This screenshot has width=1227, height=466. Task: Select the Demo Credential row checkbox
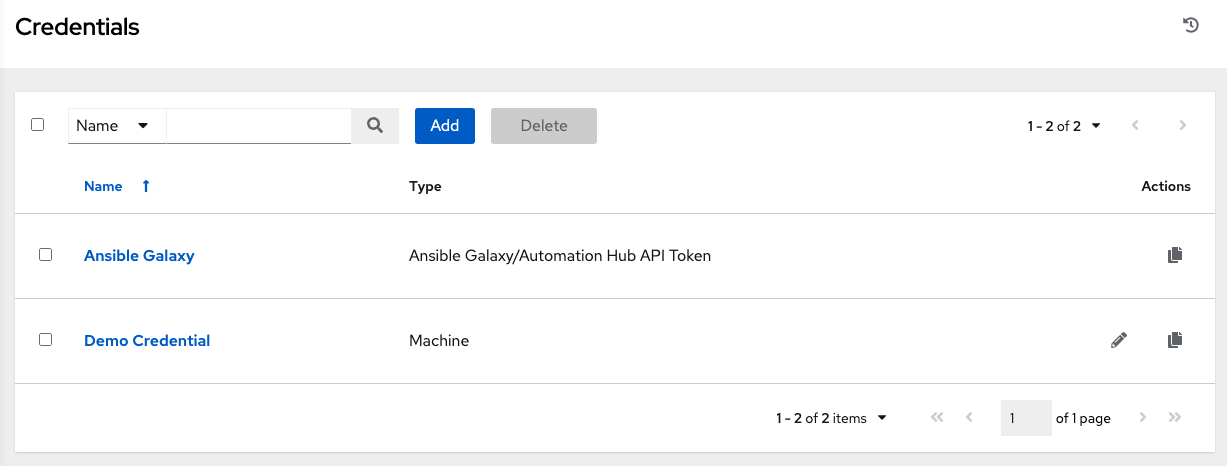(45, 340)
